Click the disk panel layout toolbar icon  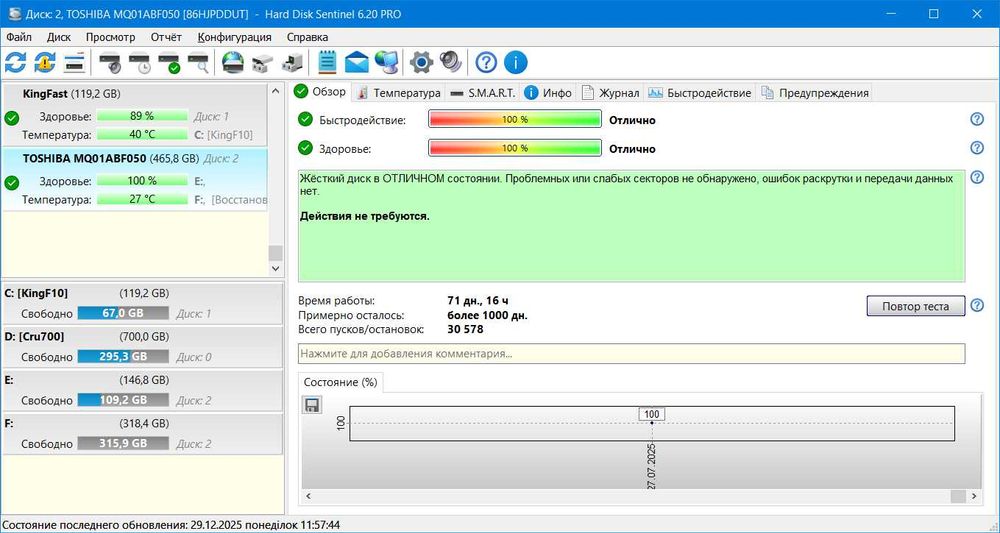coord(74,62)
